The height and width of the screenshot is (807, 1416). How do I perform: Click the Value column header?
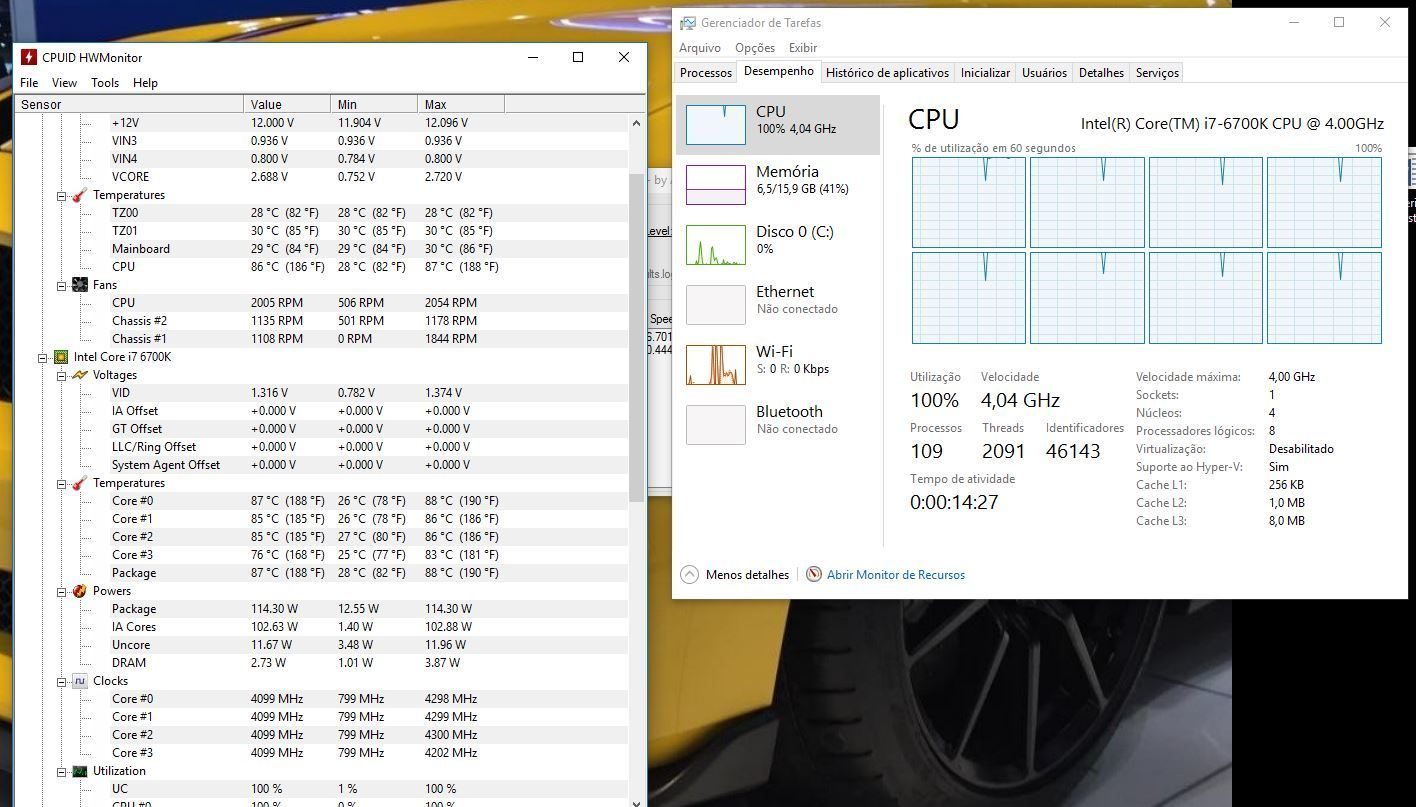[287, 104]
